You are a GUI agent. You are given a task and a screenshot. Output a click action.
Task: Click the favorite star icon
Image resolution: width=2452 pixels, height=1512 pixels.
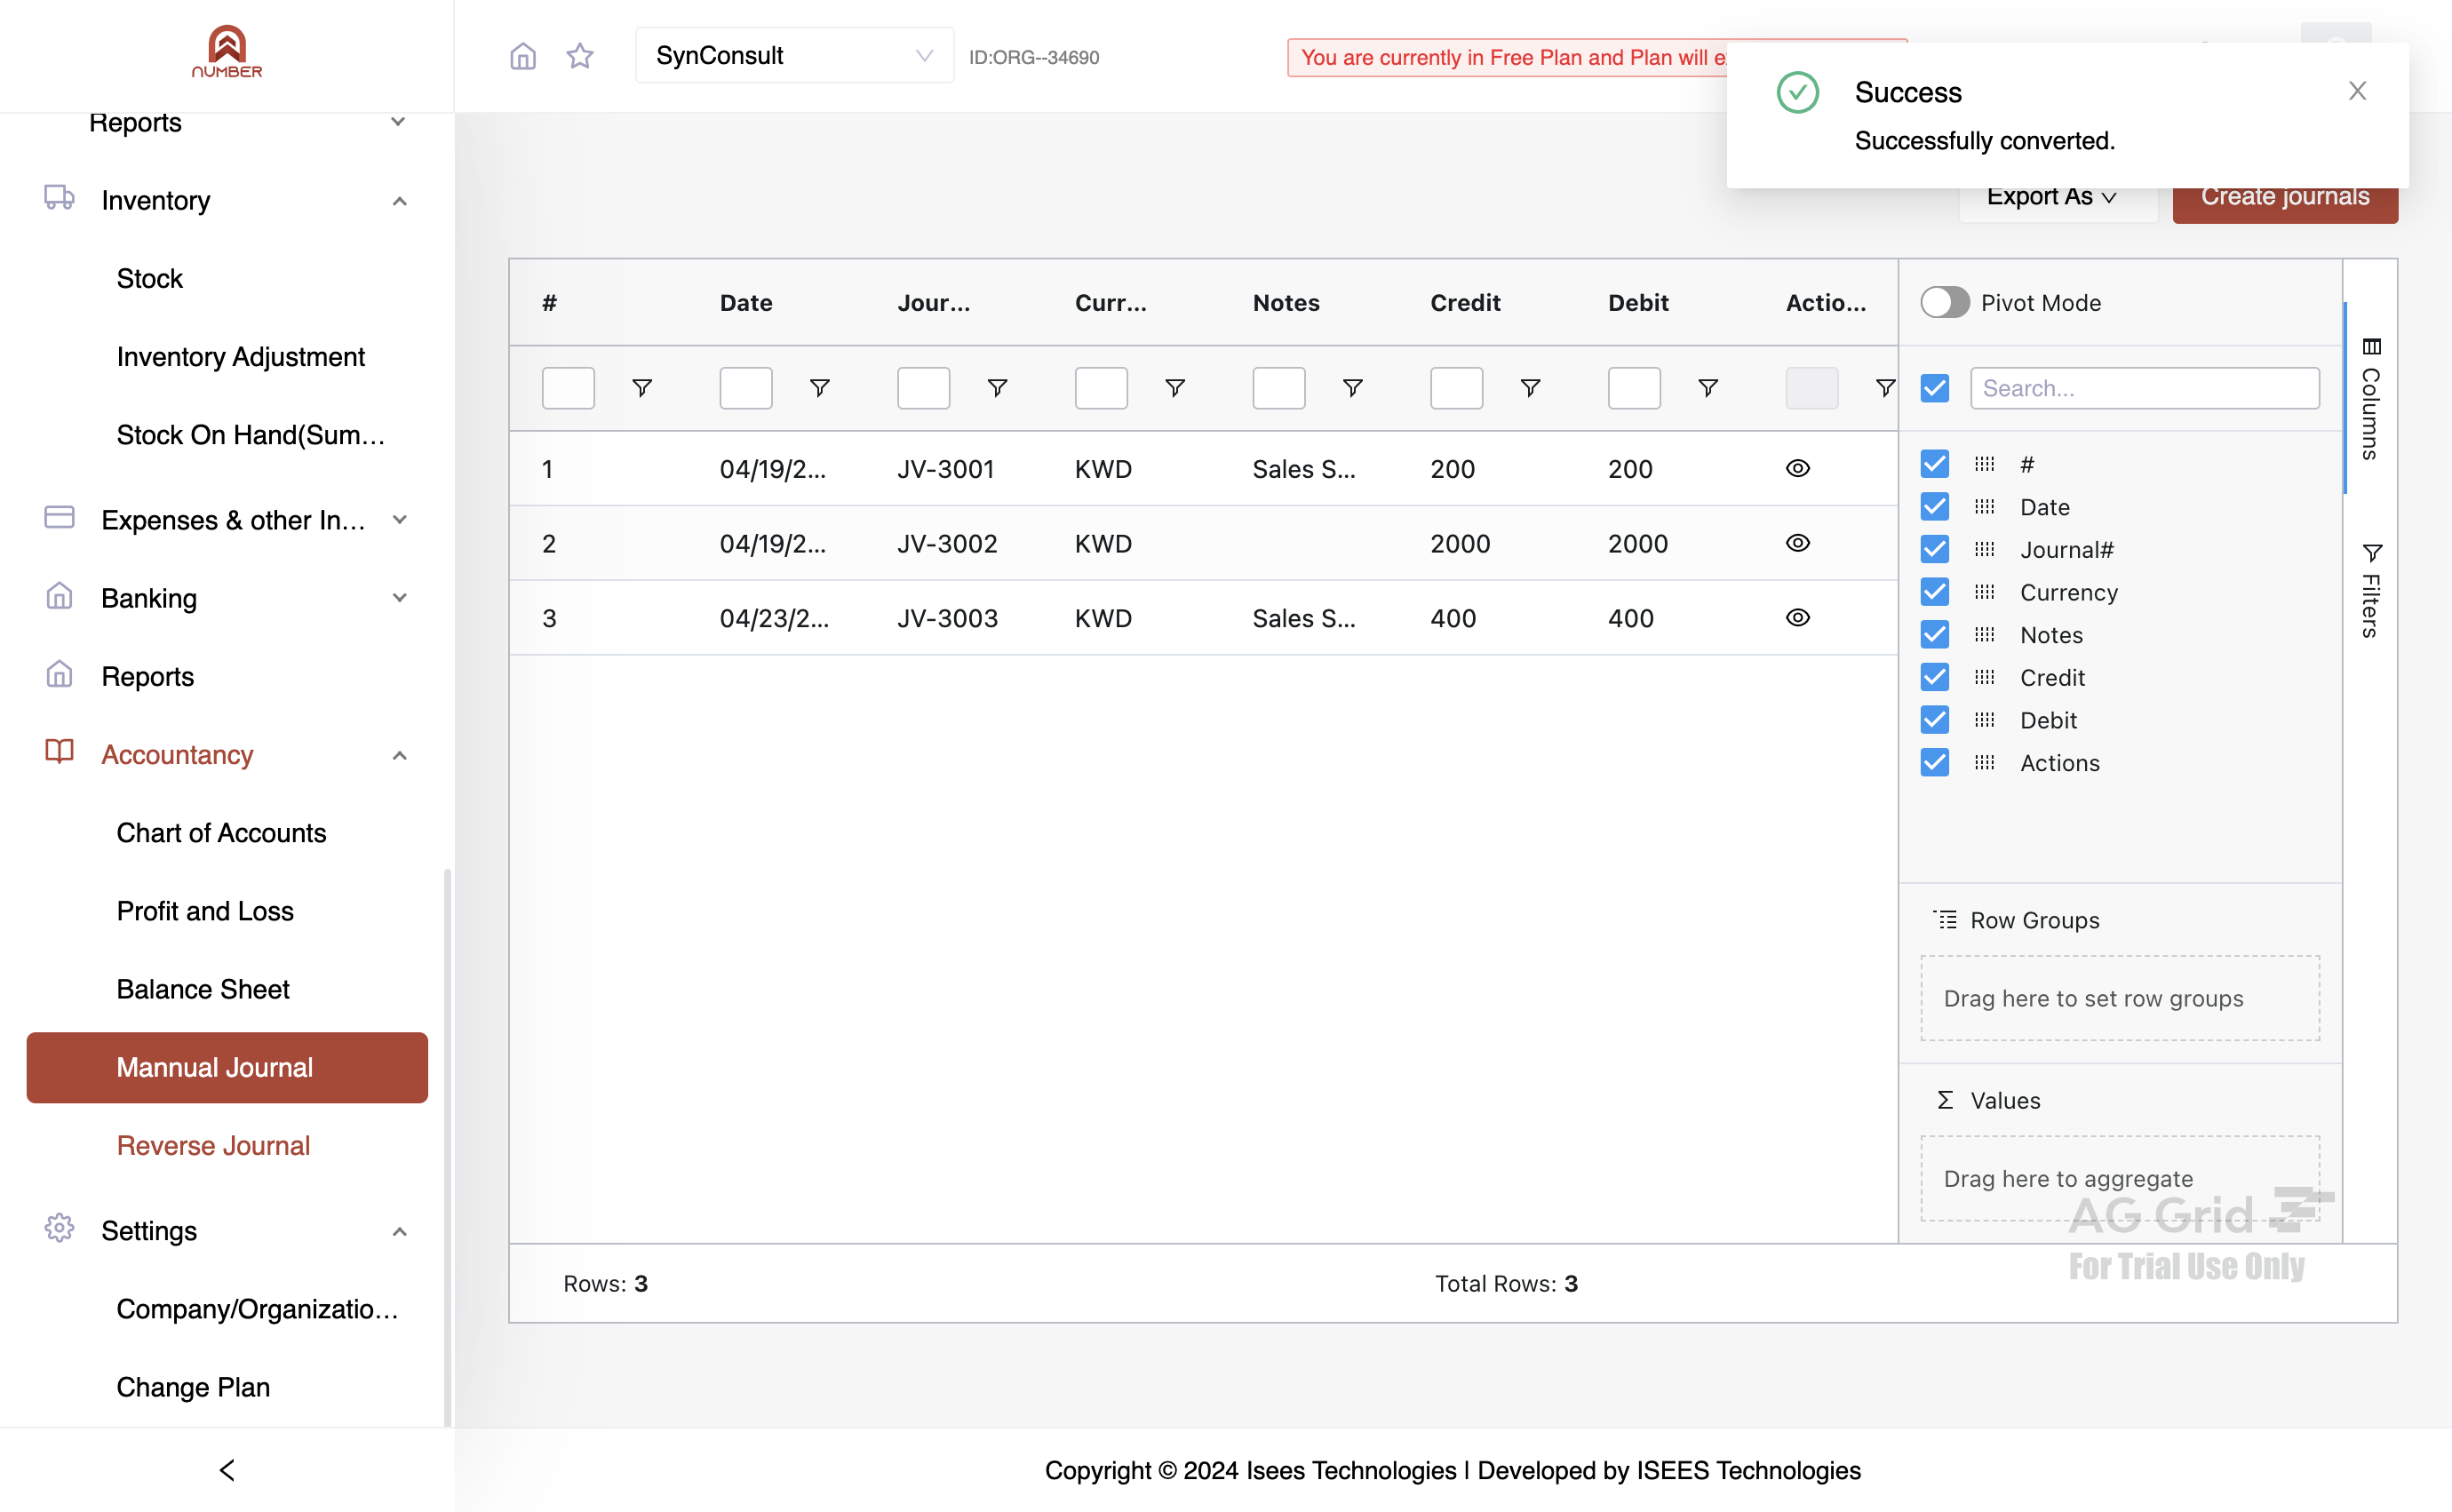(580, 56)
